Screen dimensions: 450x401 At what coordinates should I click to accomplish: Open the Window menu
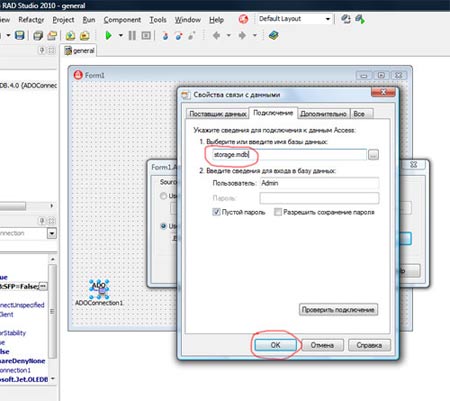(x=188, y=20)
